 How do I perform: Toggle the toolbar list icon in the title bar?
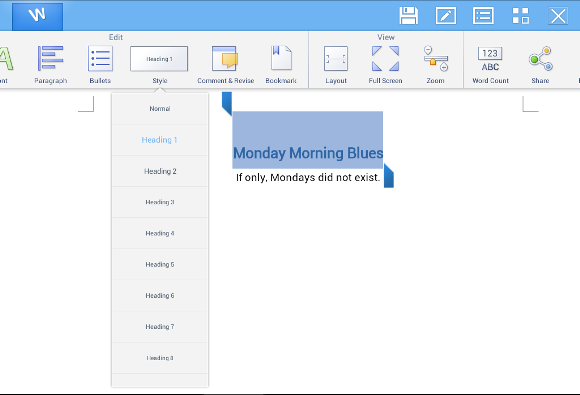point(483,16)
